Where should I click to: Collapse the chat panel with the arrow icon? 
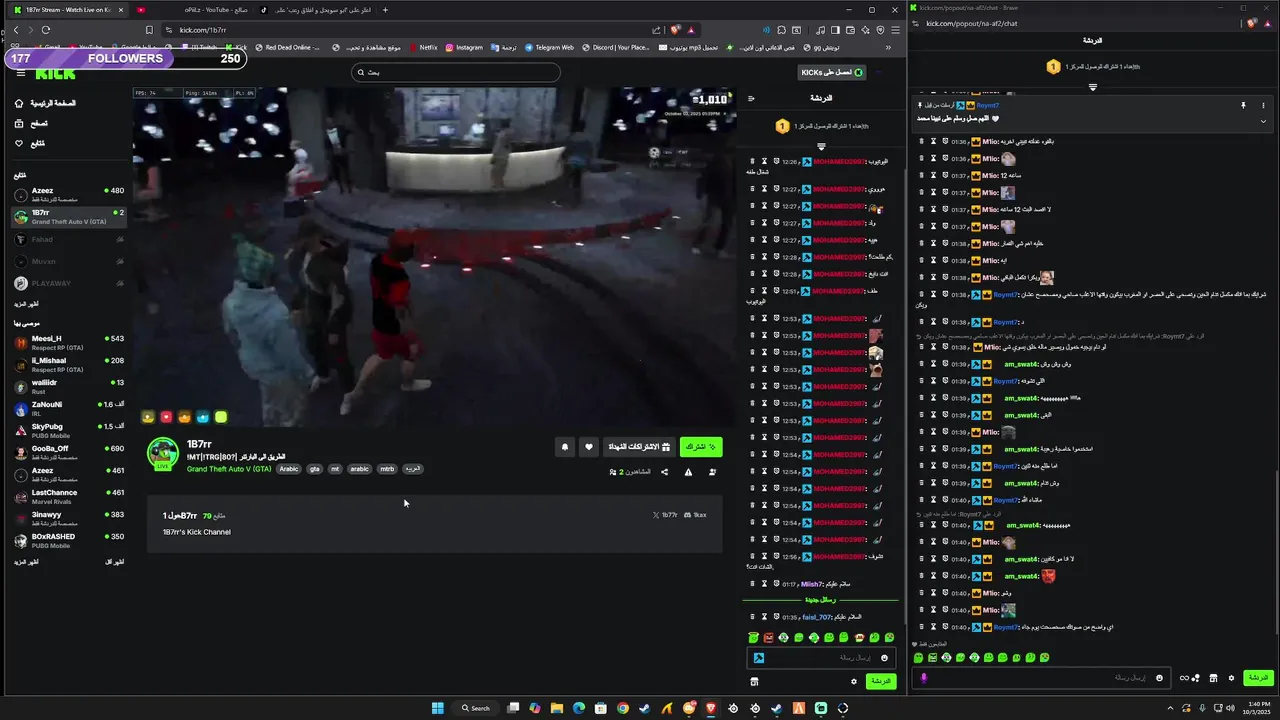coord(751,98)
